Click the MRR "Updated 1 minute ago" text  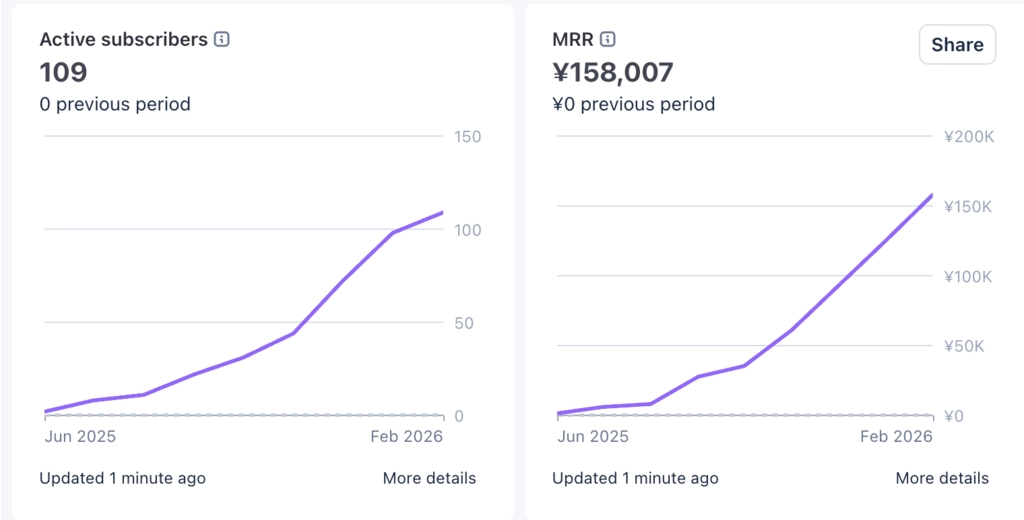point(635,478)
